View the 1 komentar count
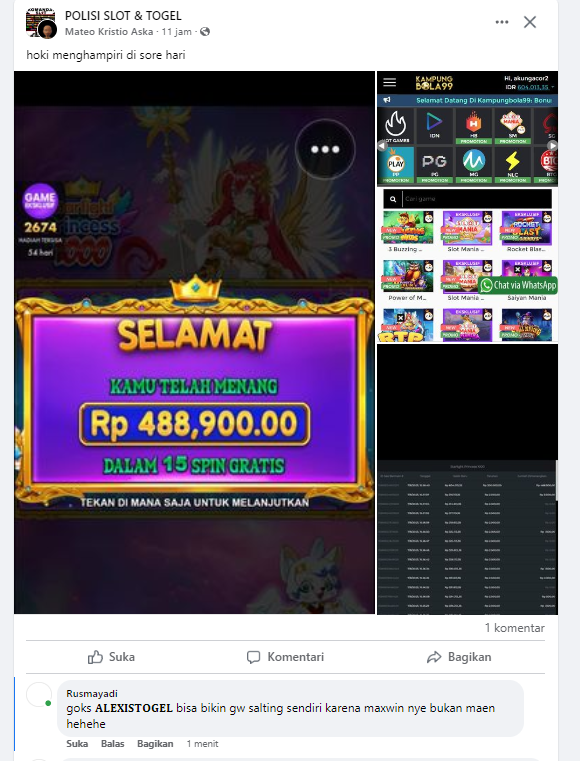580x761 pixels. (x=514, y=628)
